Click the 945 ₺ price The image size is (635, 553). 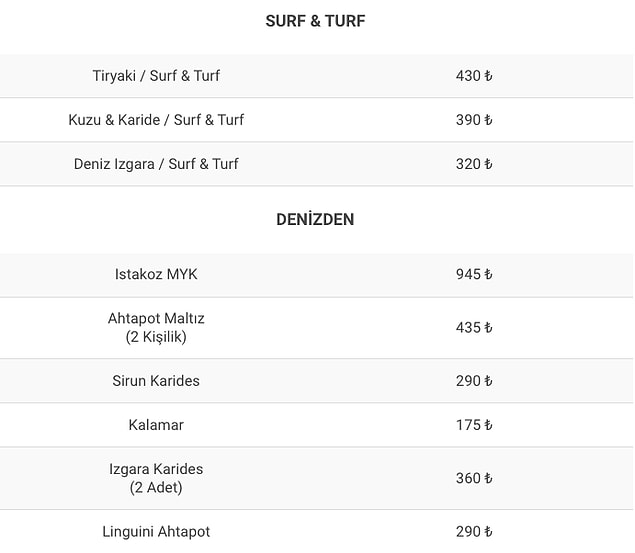(474, 274)
